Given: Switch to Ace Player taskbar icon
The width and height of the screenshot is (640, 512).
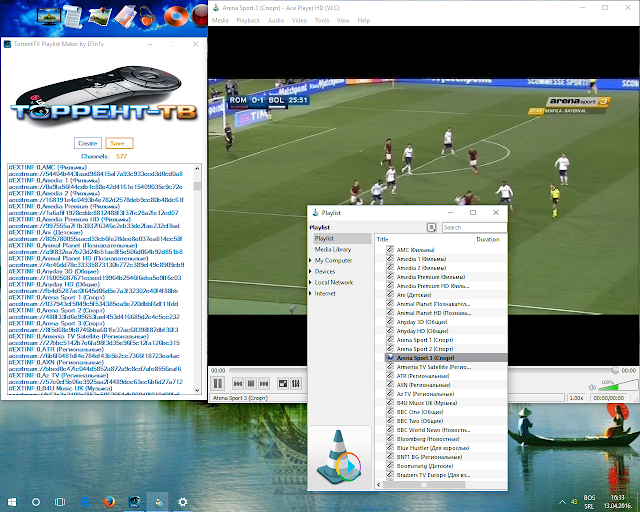Looking at the screenshot, I should click(159, 502).
